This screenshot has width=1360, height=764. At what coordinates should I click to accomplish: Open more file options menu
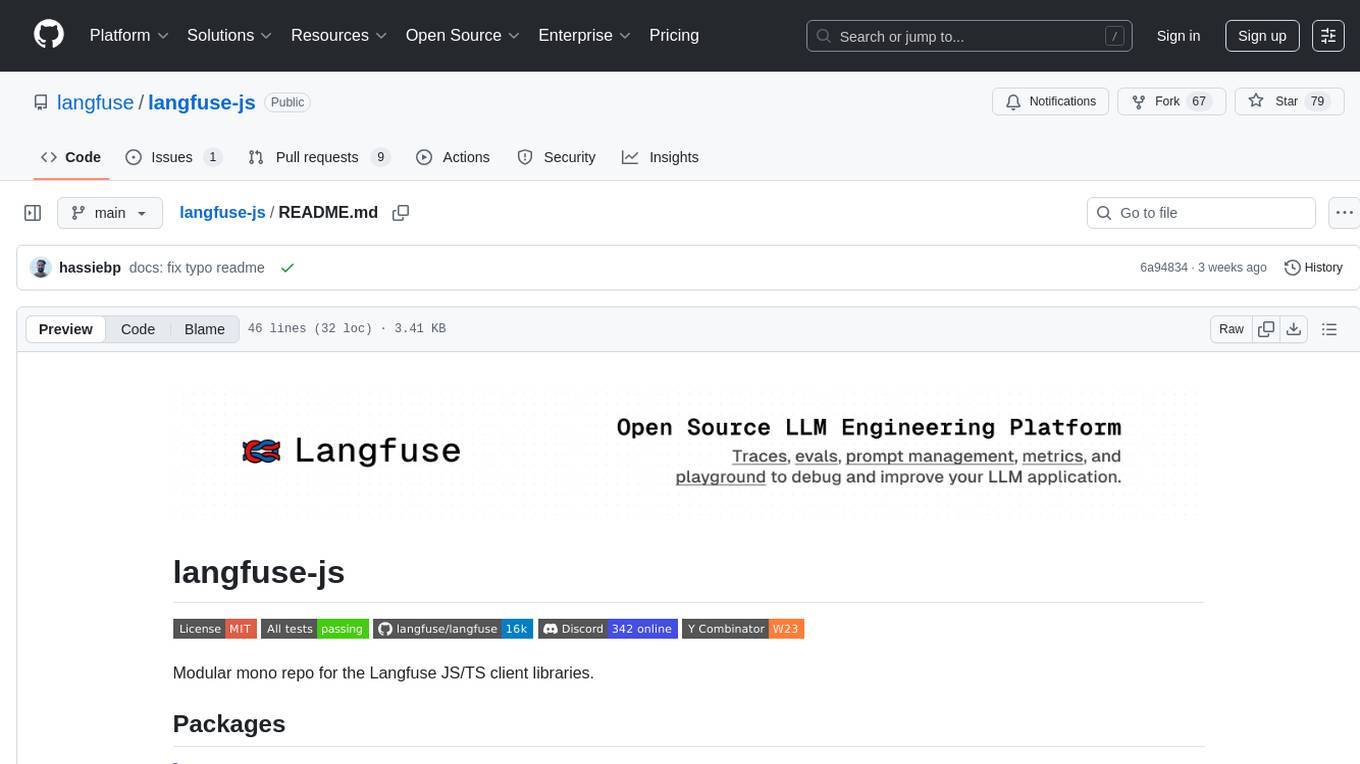tap(1345, 213)
